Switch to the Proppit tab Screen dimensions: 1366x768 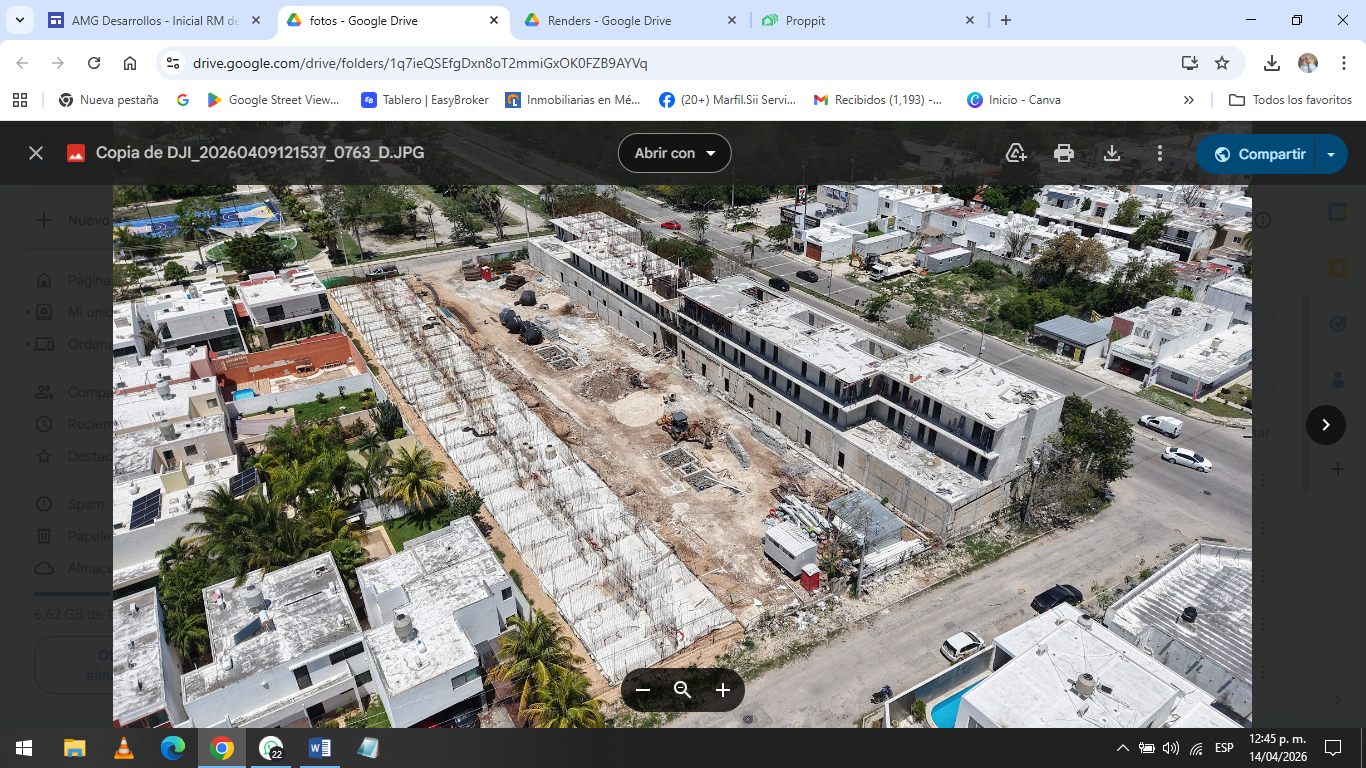(x=870, y=20)
